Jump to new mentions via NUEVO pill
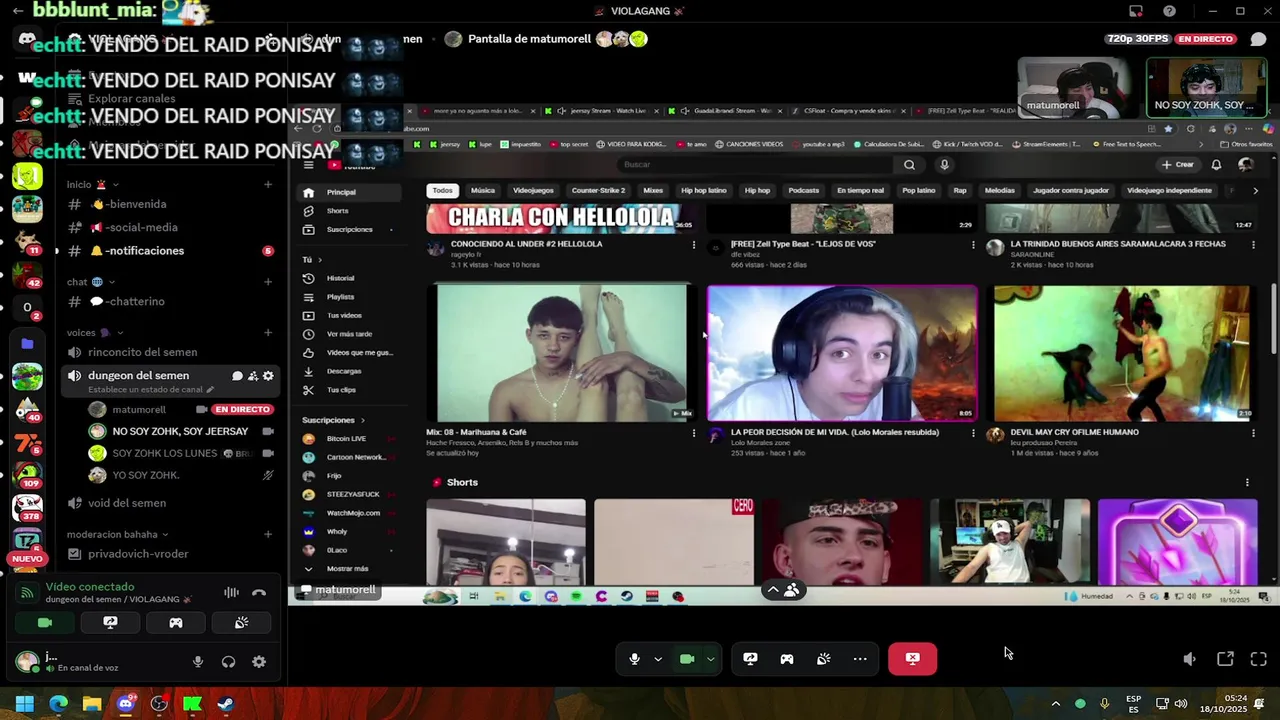 tap(27, 559)
